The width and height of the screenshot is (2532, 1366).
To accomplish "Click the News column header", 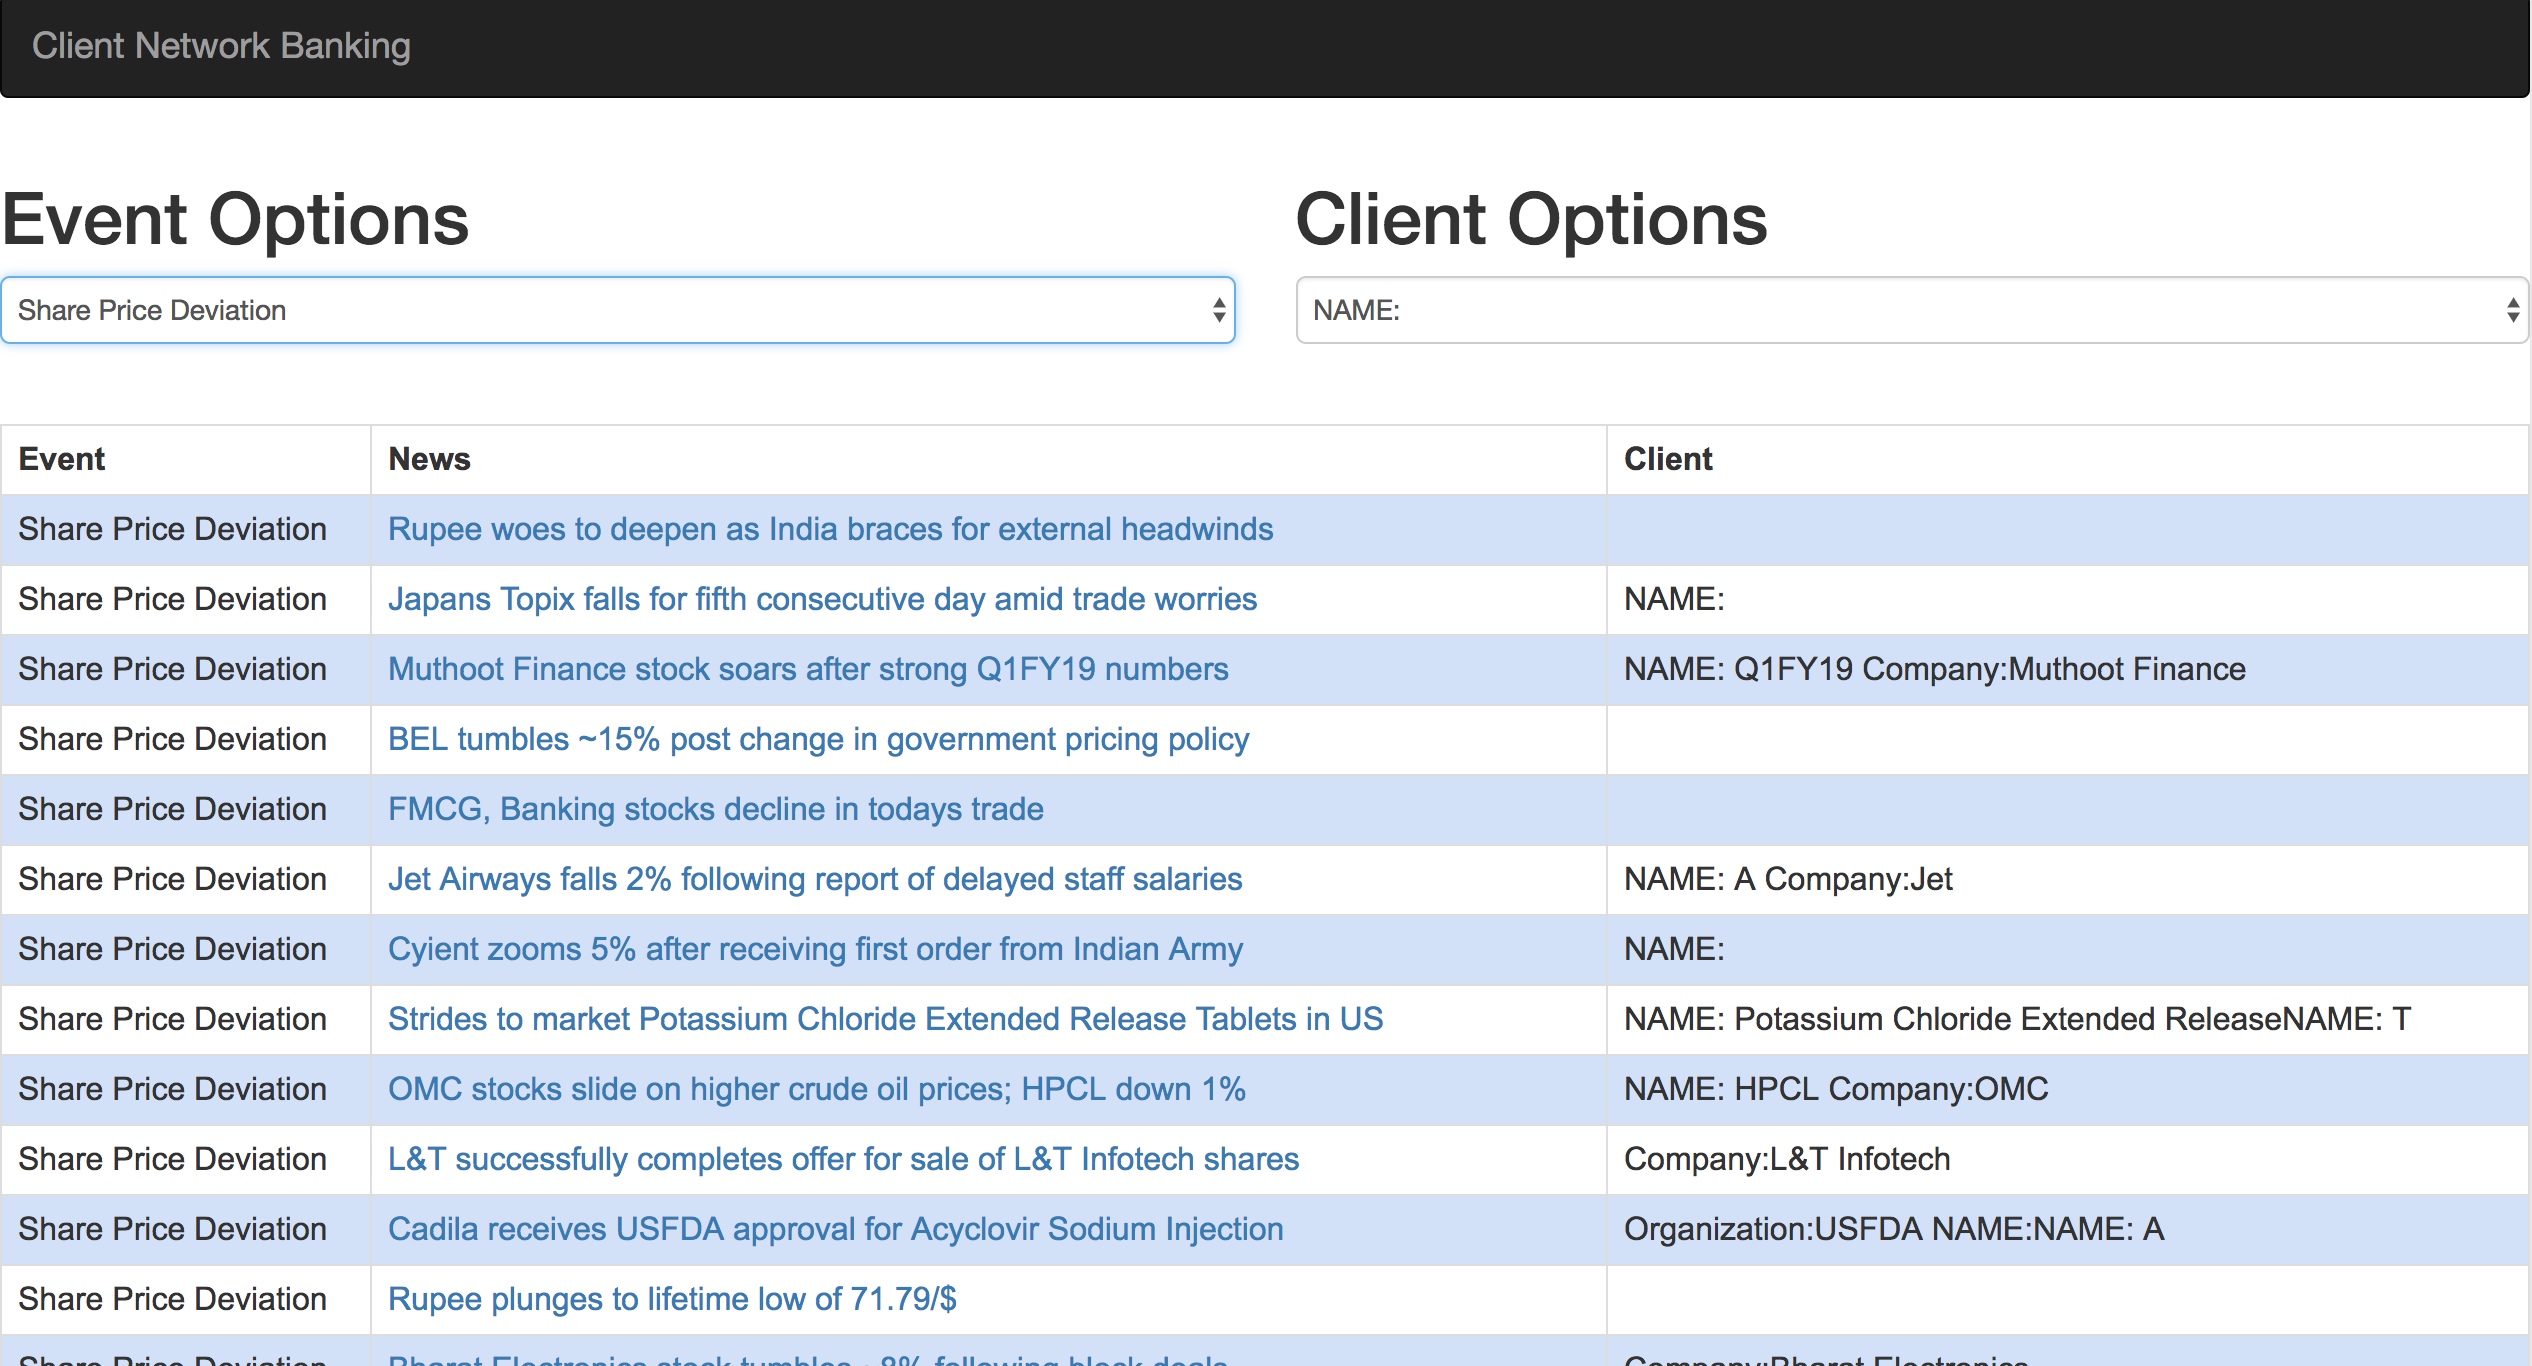I will coord(429,459).
